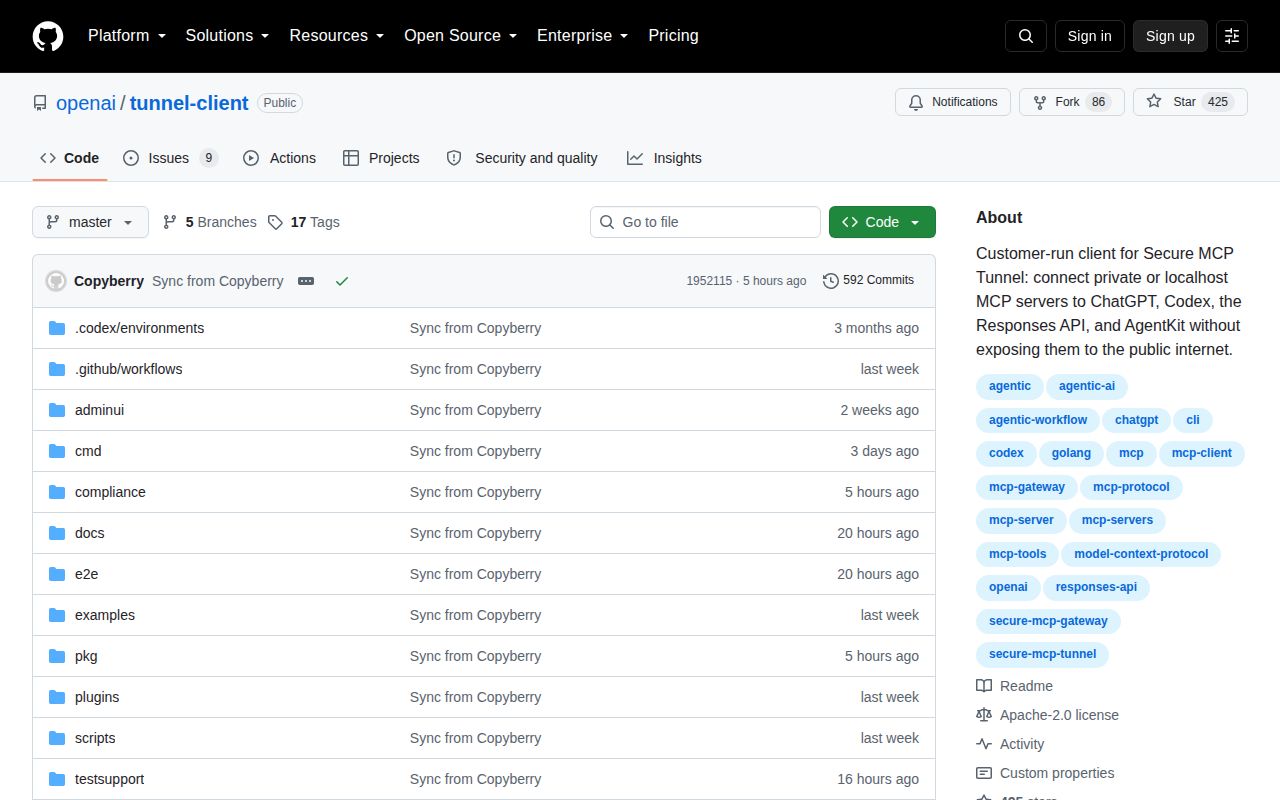
Task: Open commit message on cmd row
Action: pos(475,451)
